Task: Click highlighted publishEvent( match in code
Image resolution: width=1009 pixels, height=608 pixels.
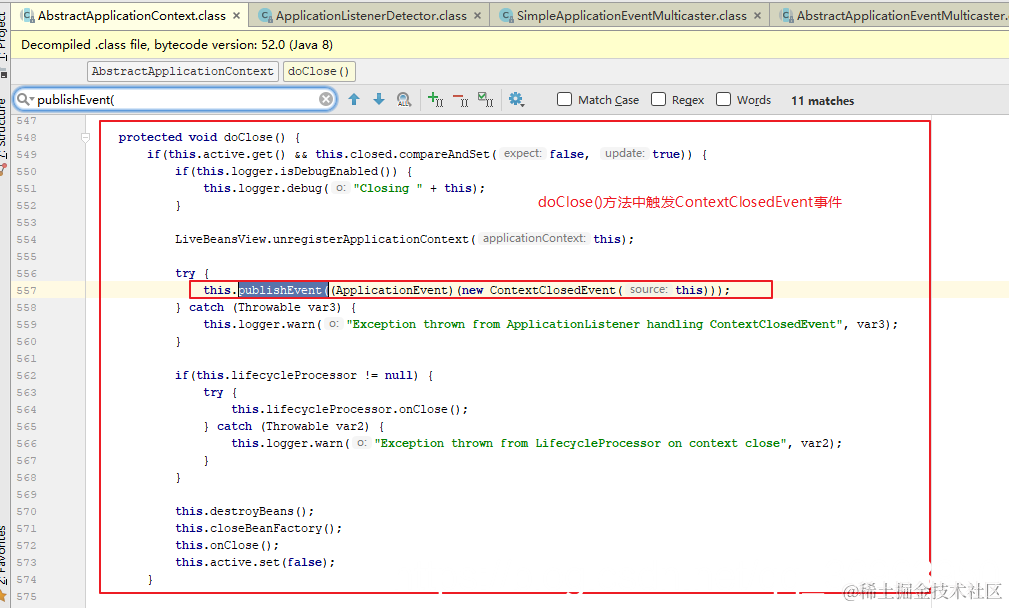Action: (284, 290)
